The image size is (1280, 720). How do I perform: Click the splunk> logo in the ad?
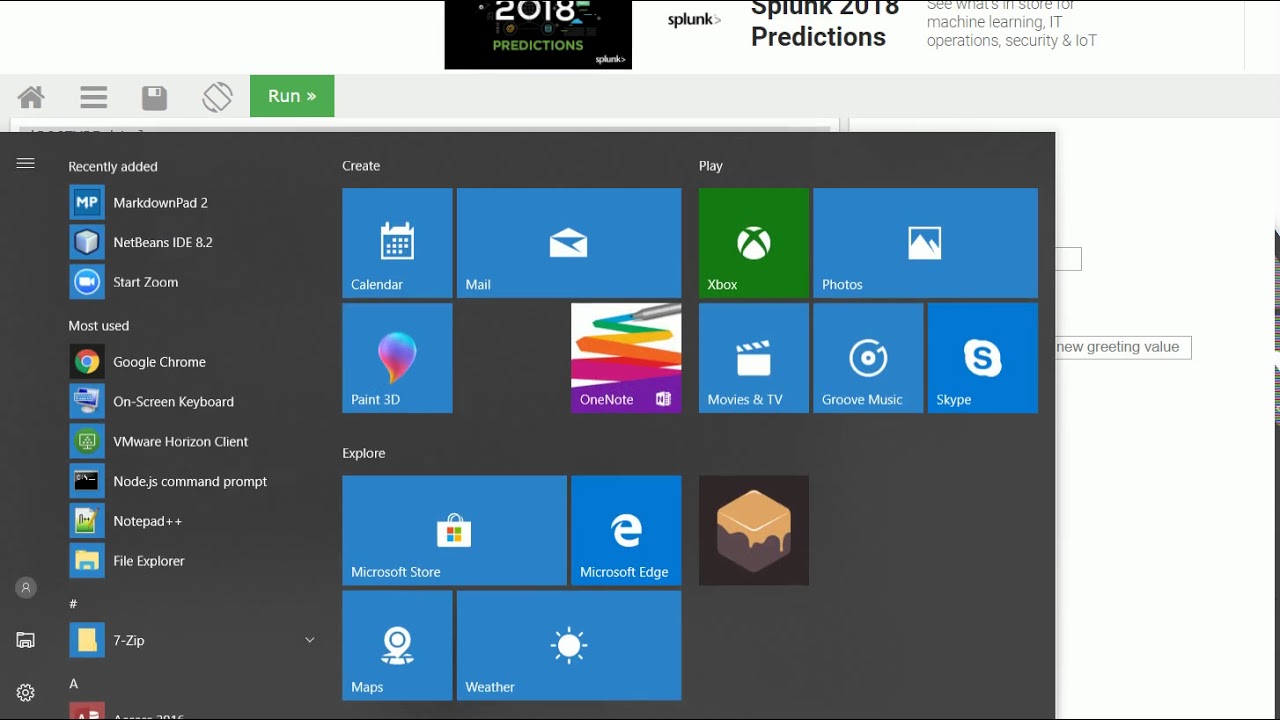pos(694,19)
